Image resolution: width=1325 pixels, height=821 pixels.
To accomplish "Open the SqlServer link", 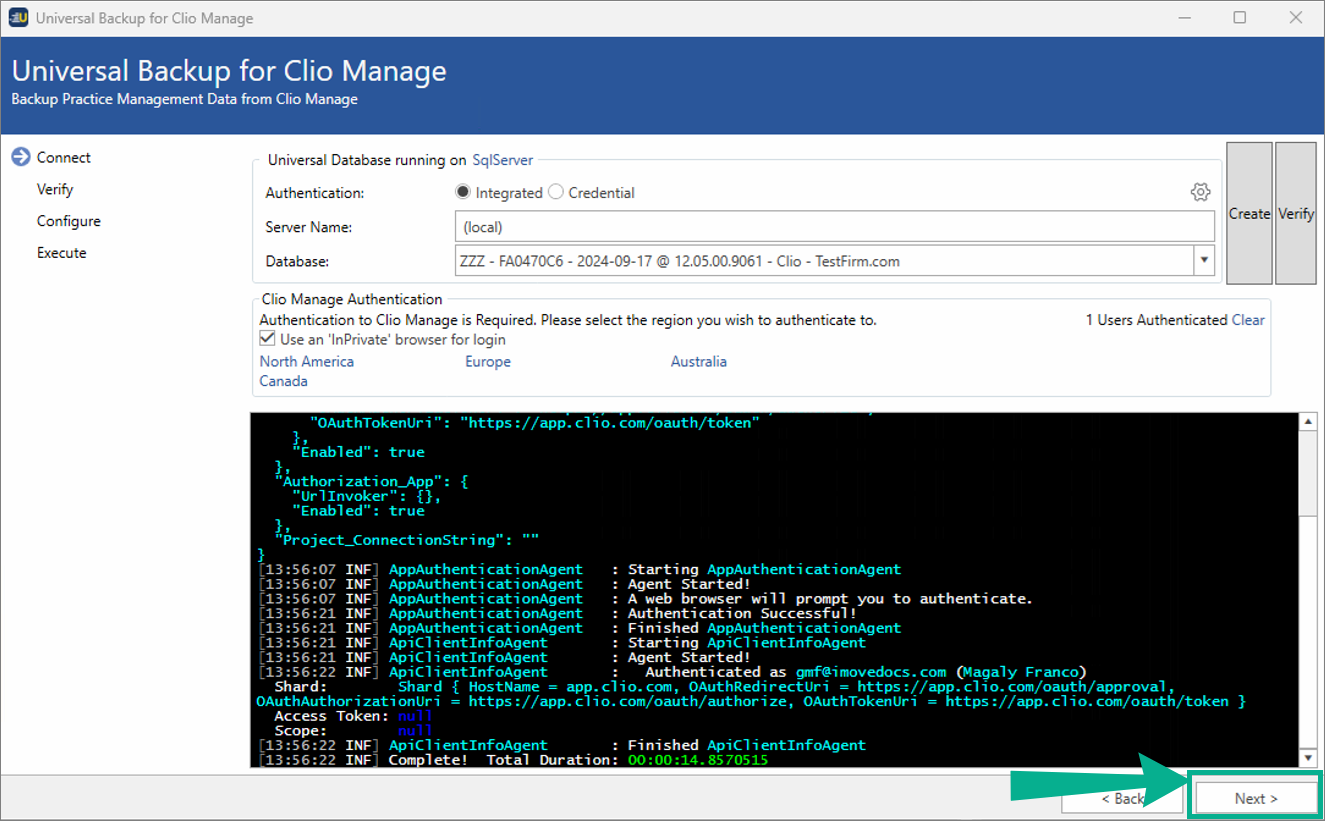I will (503, 160).
